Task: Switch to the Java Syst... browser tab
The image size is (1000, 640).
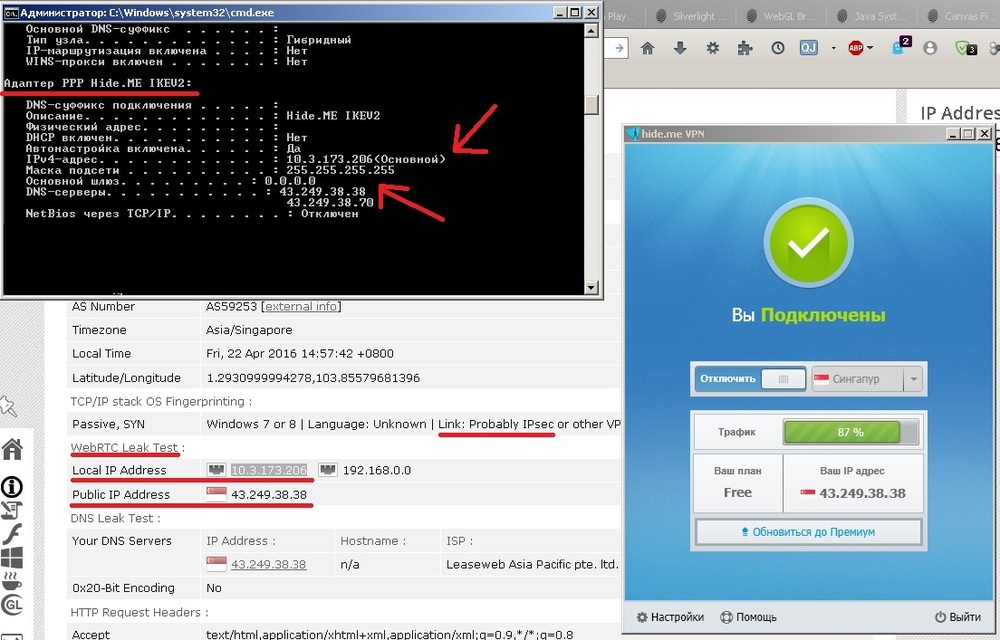Action: point(871,17)
